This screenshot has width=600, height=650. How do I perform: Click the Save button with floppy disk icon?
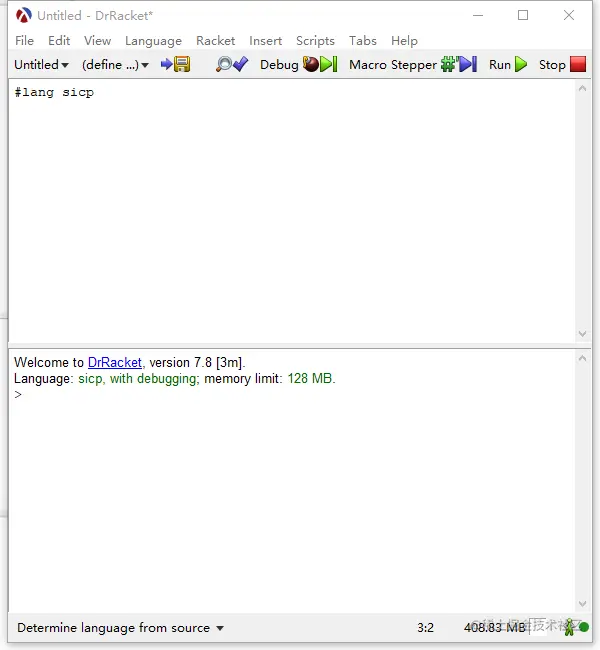point(175,64)
